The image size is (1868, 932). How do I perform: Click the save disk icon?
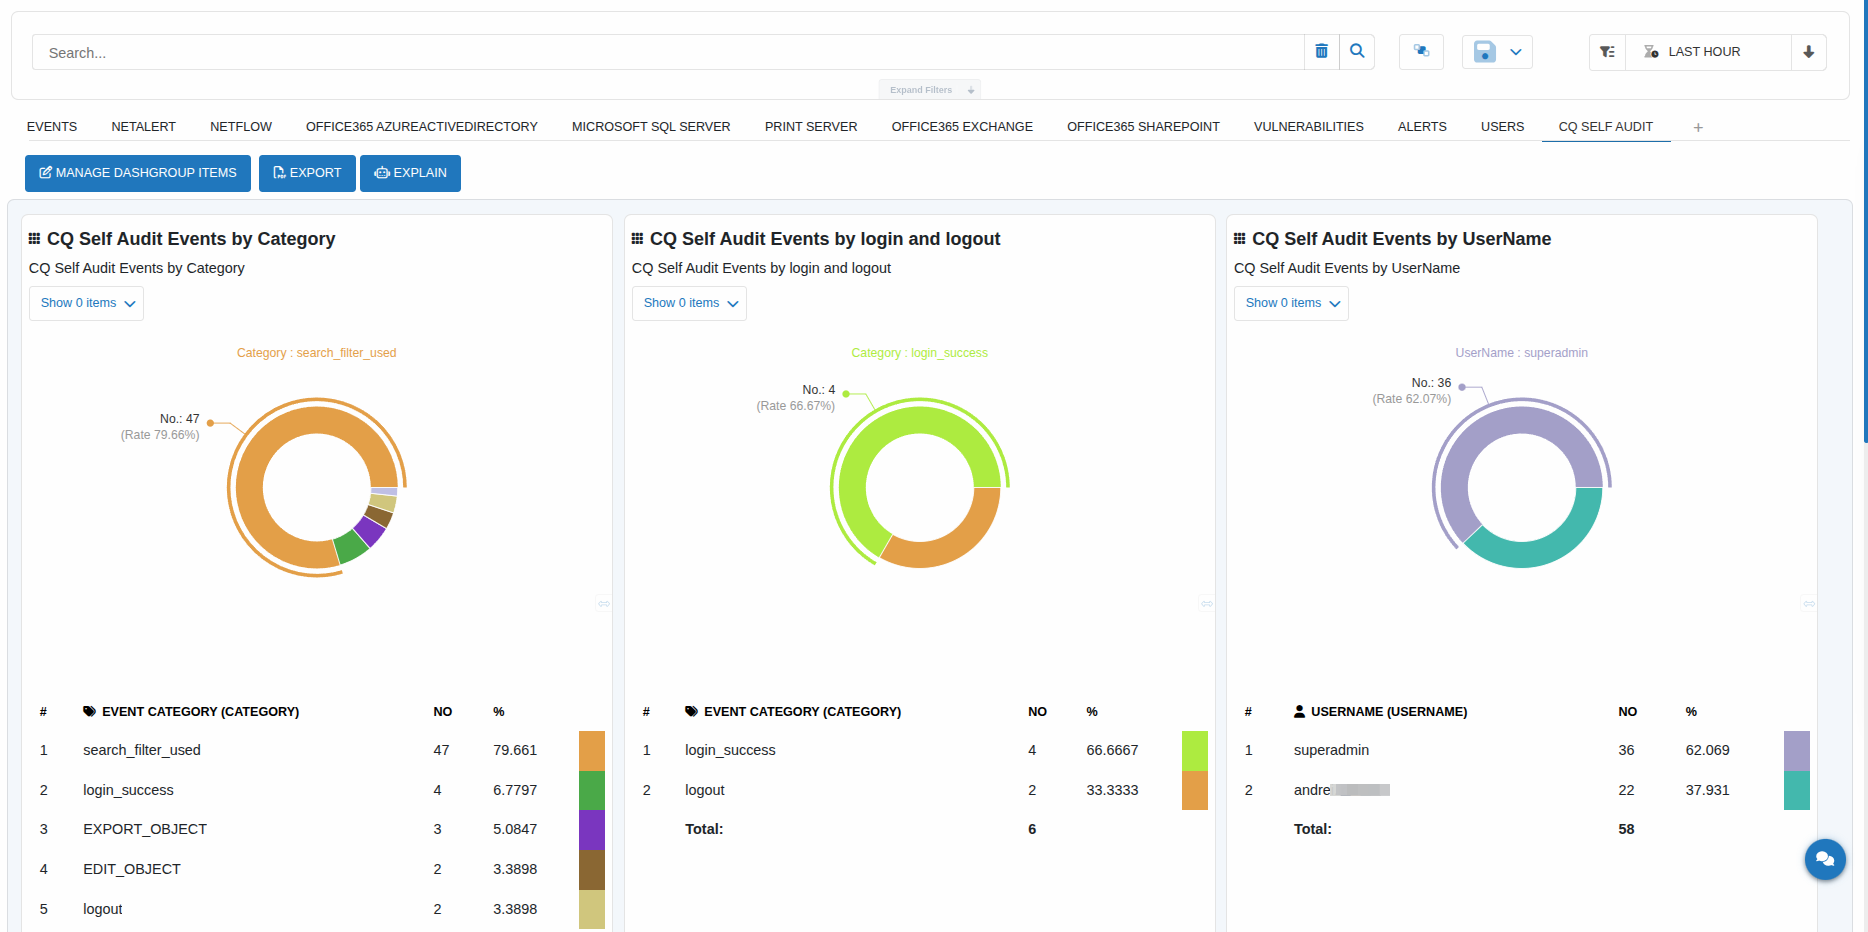[x=1485, y=52]
